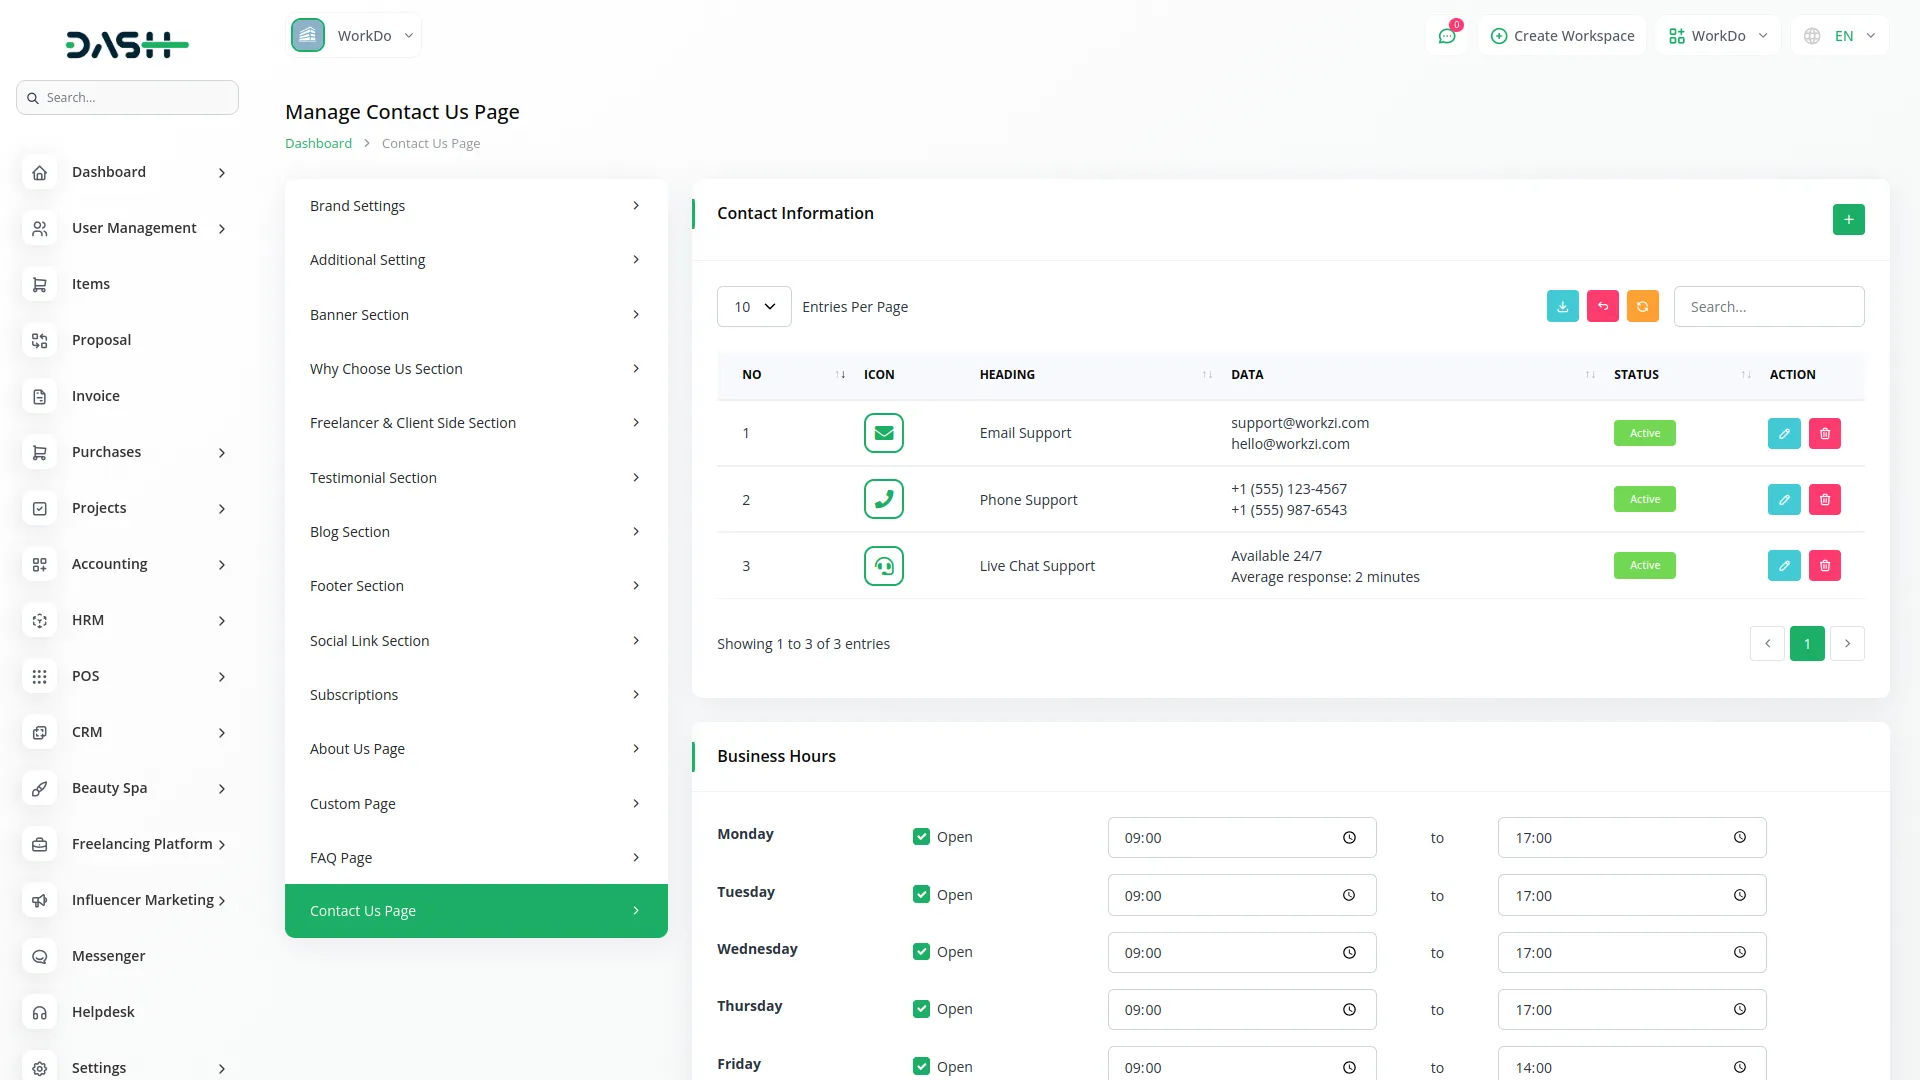
Task: Click the table search input field
Action: click(1769, 306)
